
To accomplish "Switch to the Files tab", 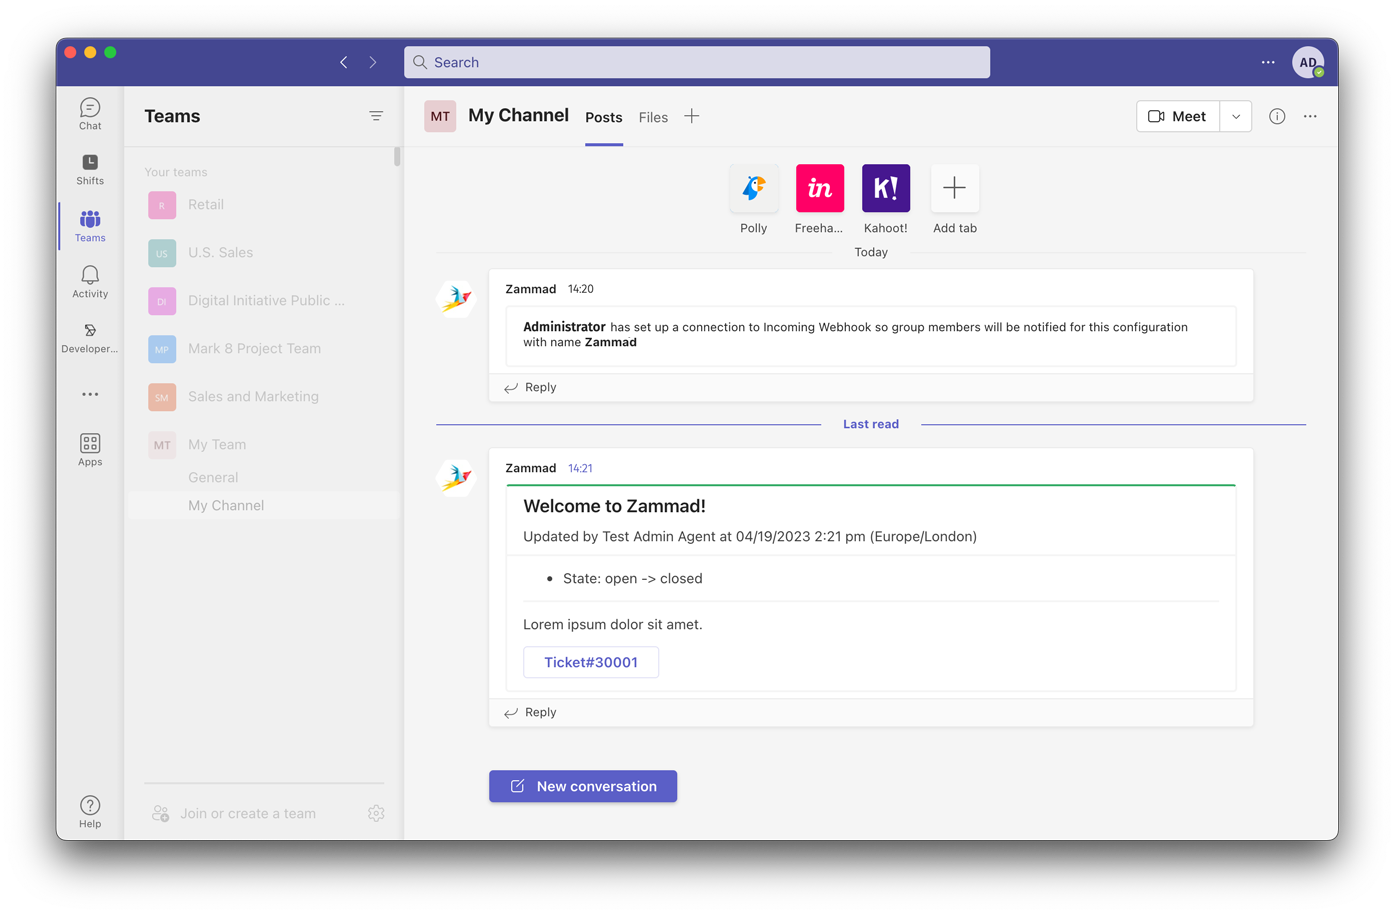I will (x=653, y=118).
